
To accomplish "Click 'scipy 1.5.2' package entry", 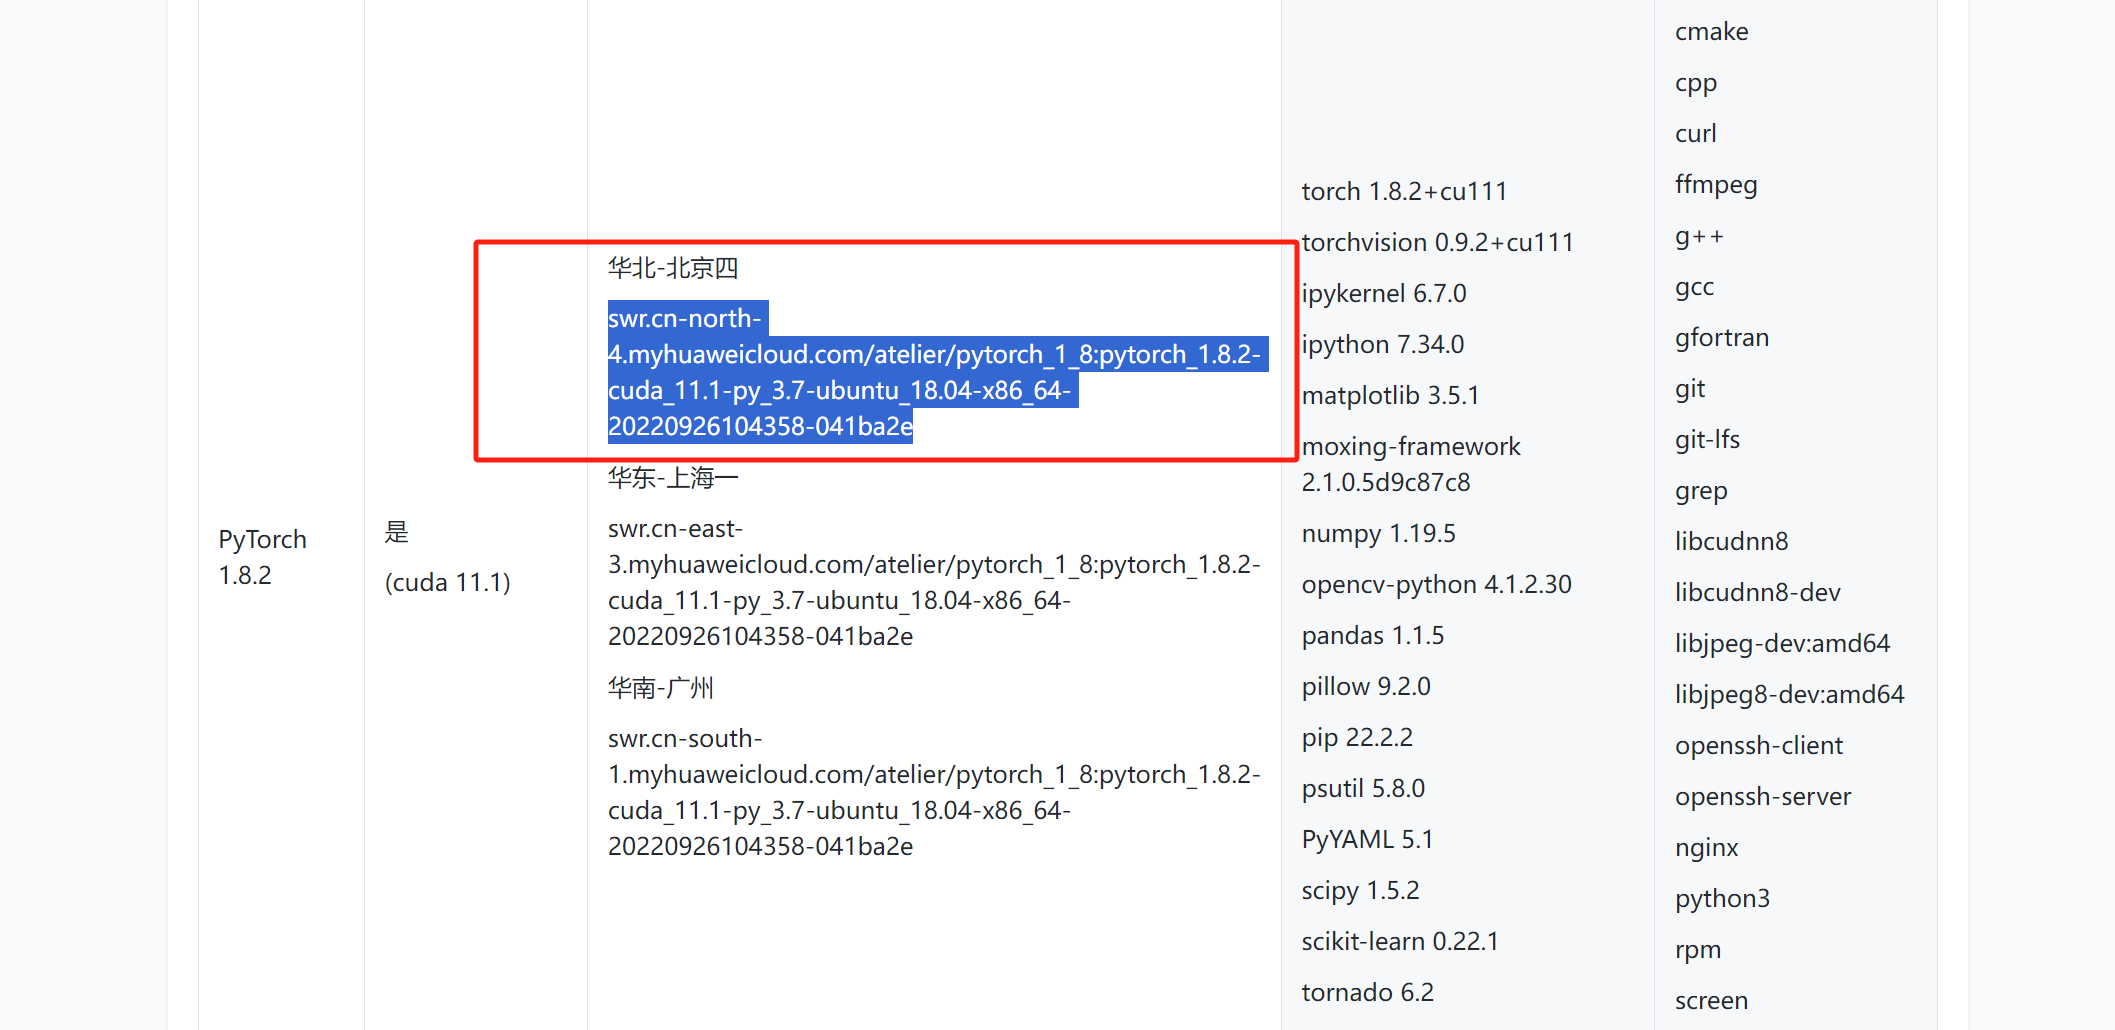I will 1360,890.
